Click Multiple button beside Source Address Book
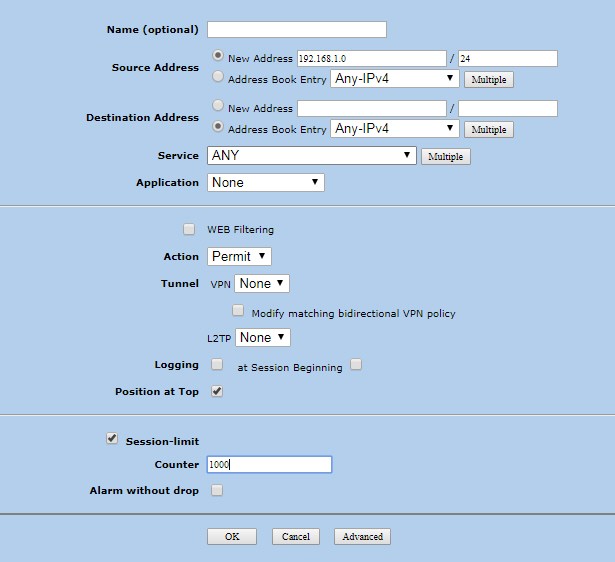This screenshot has height=562, width=615. click(489, 80)
